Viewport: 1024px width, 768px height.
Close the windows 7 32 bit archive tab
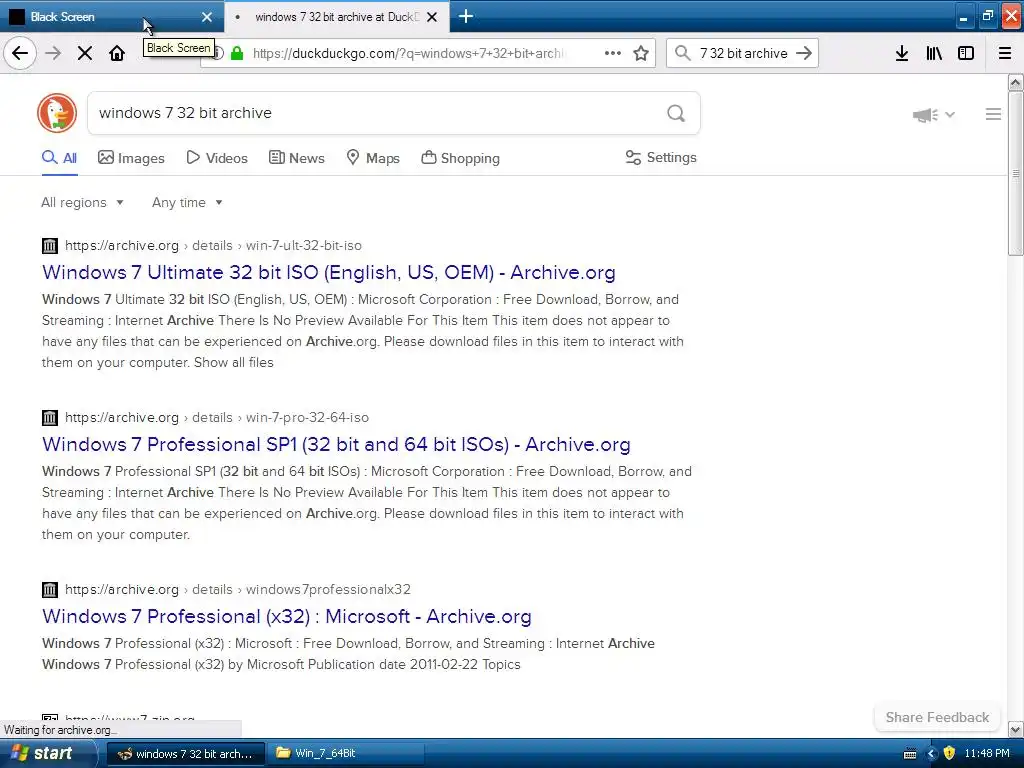coord(432,17)
